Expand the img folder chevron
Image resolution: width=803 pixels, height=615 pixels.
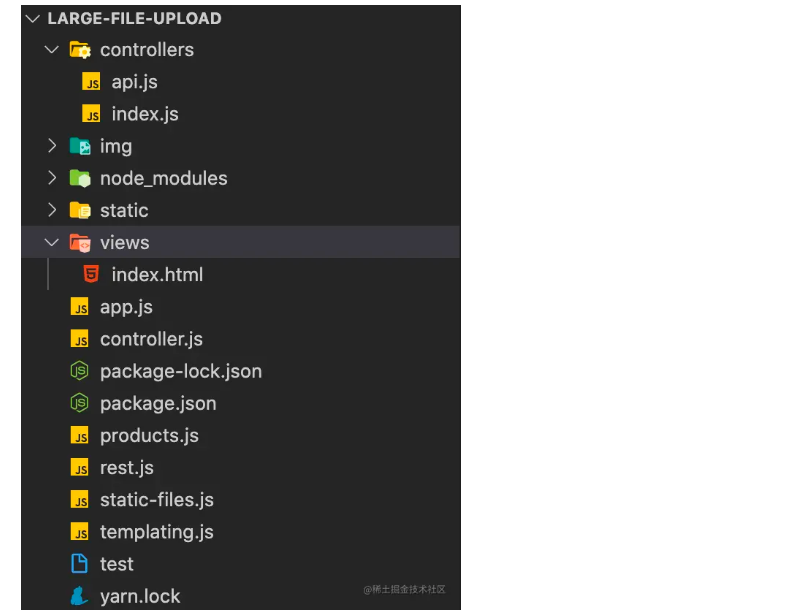pyautogui.click(x=52, y=146)
